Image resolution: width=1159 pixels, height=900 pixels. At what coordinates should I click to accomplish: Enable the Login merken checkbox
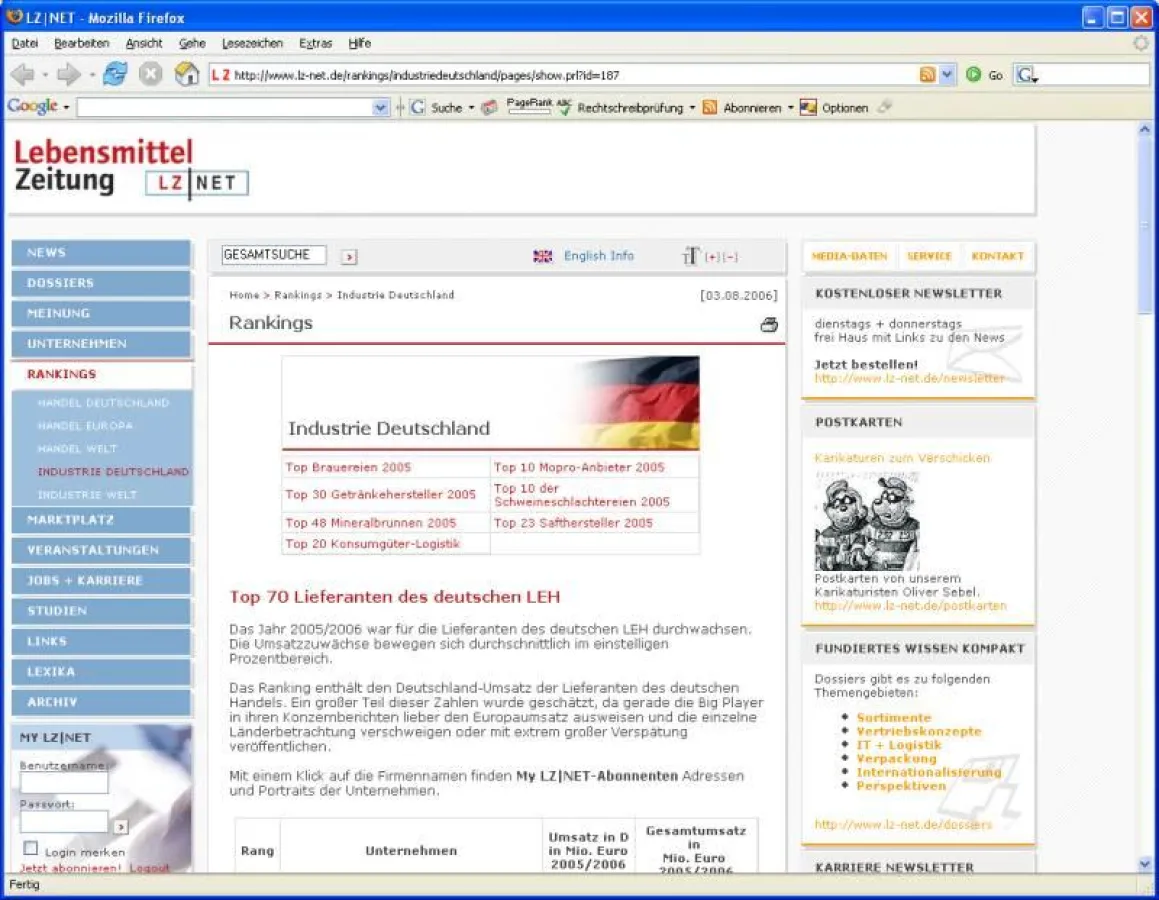click(31, 850)
